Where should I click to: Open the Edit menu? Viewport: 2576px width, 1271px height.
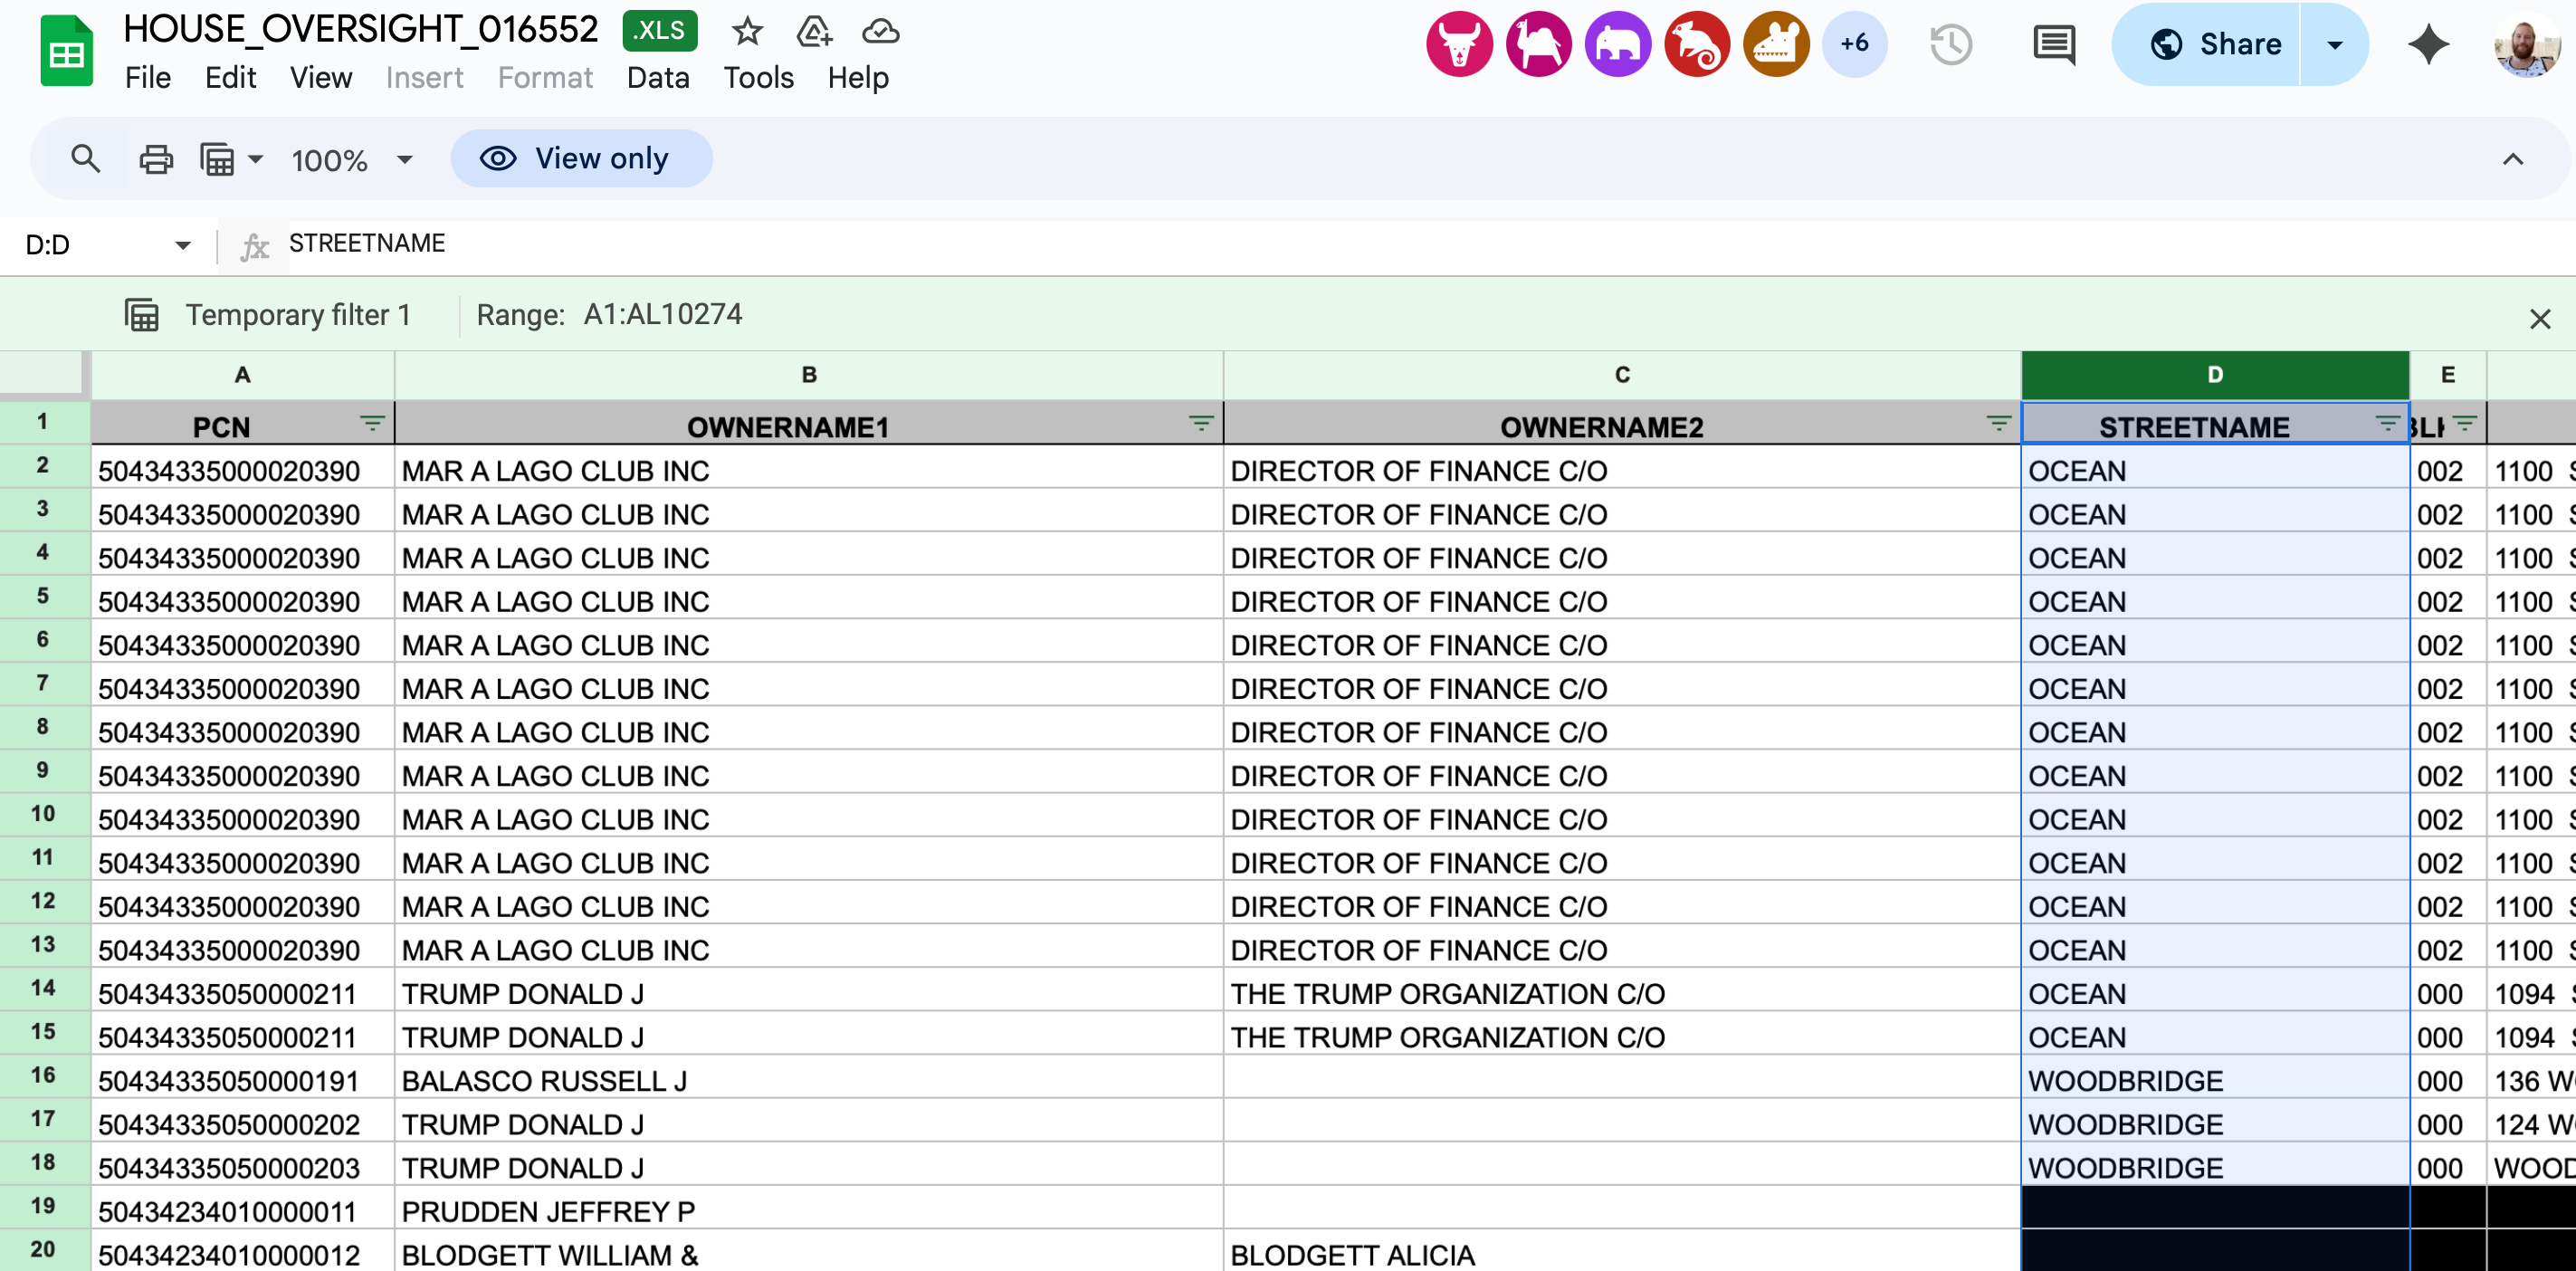point(230,78)
